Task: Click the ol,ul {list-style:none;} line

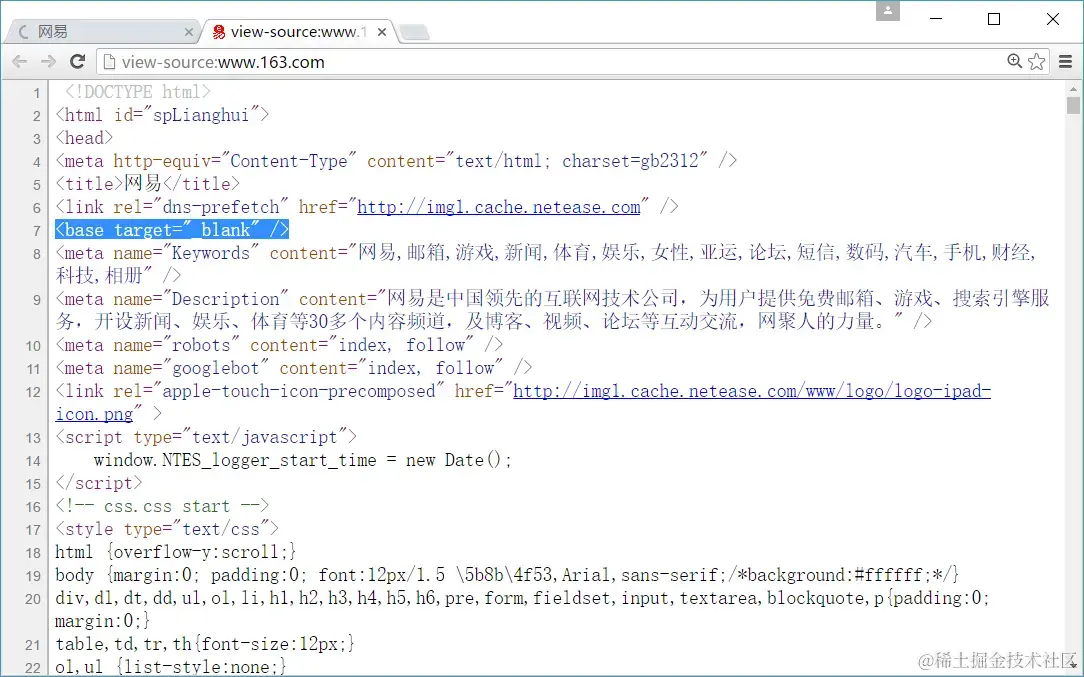Action: (171, 667)
